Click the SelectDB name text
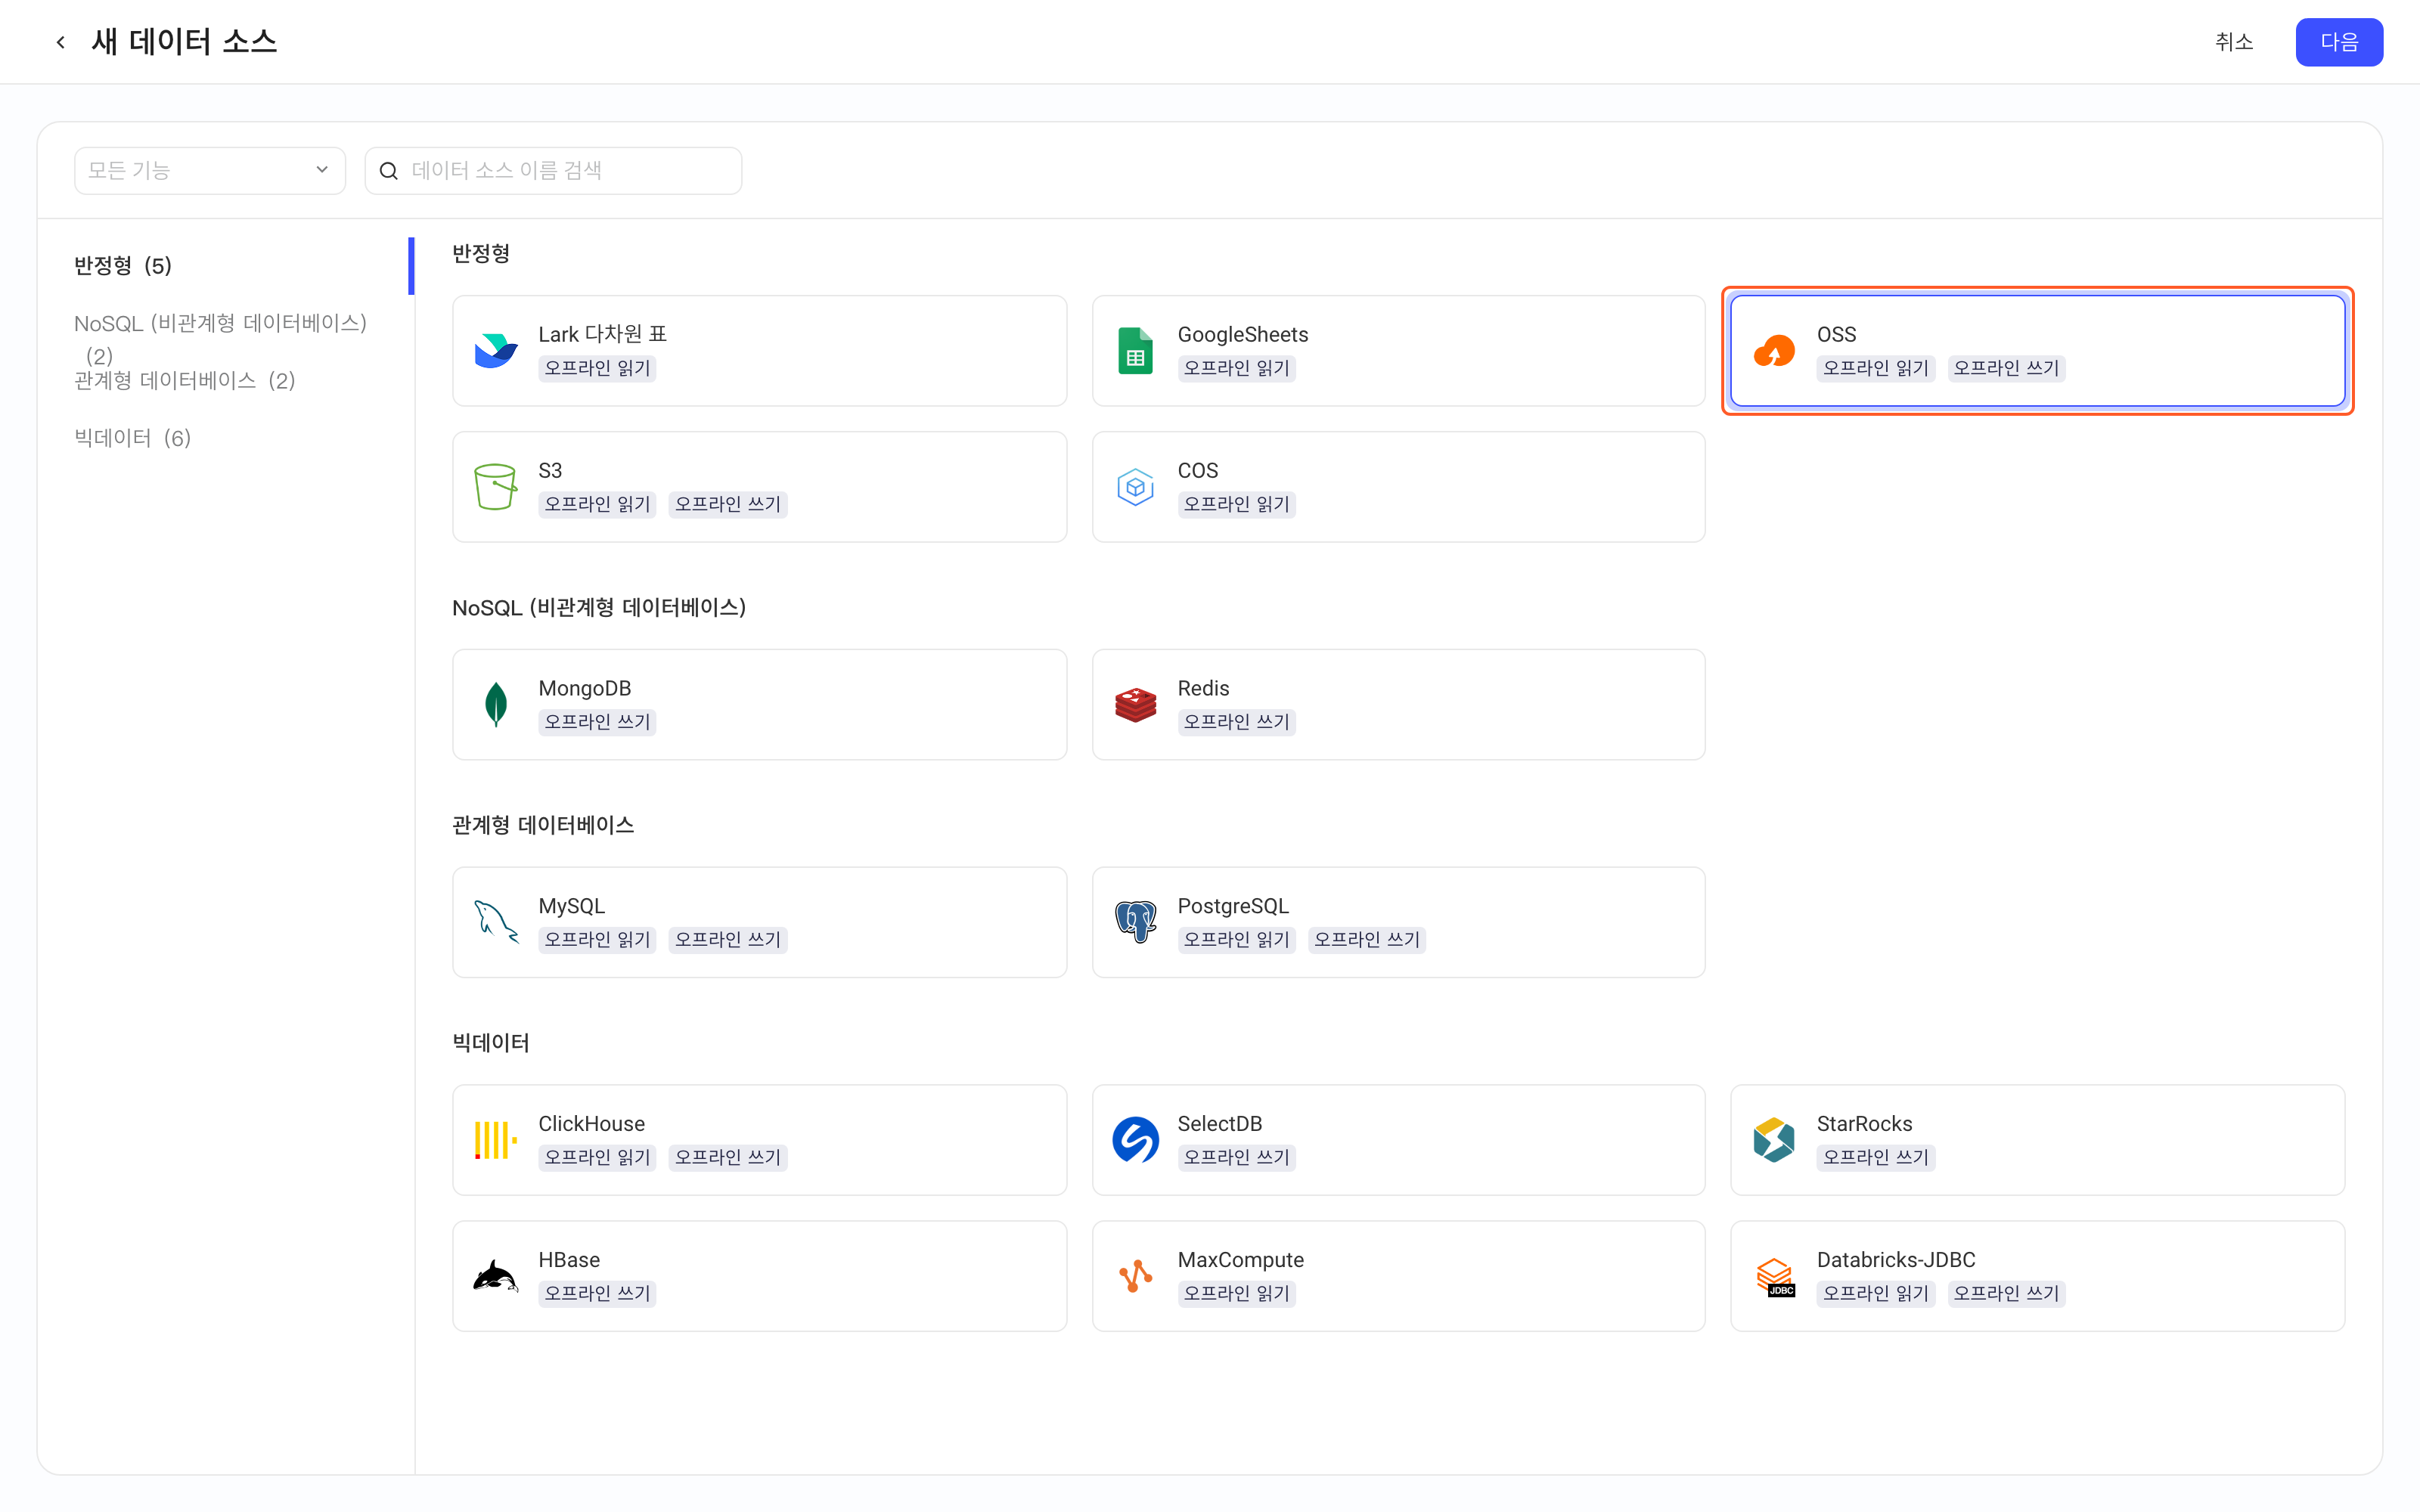Screen dimensions: 2420x1512 click(1220, 1124)
